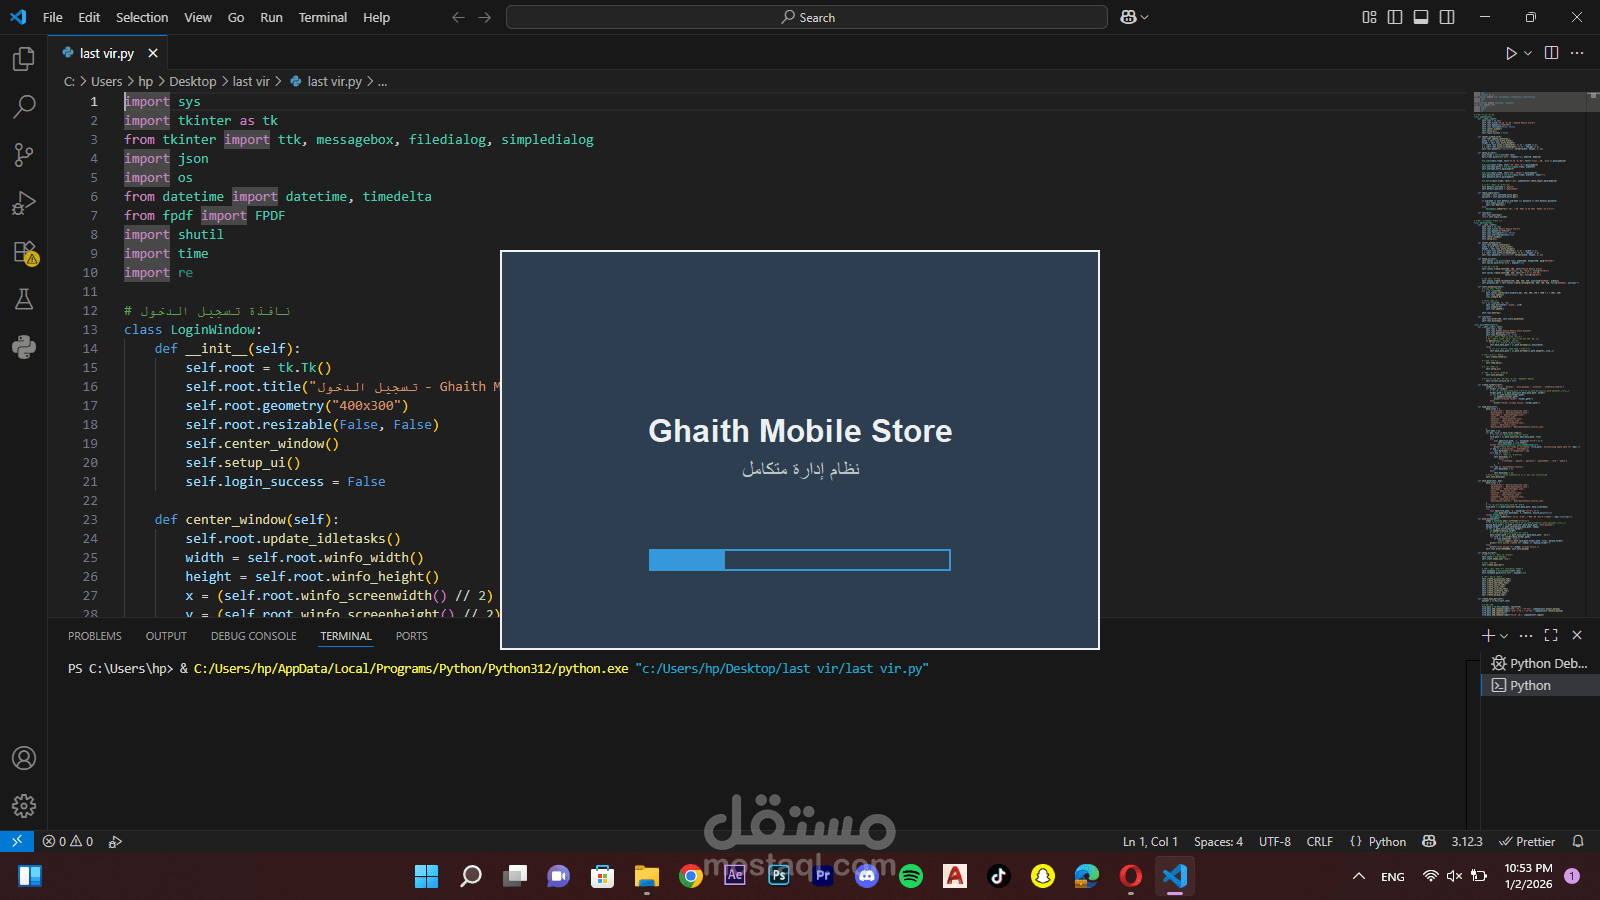The width and height of the screenshot is (1600, 900).
Task: Open the new terminal launch profile dropdown
Action: tap(1504, 635)
